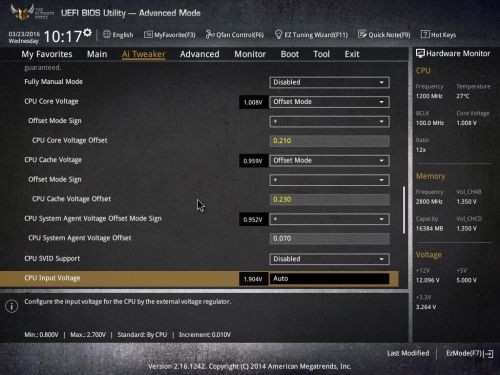Click the CPU System Agent Voltage Offset label

coord(80,238)
